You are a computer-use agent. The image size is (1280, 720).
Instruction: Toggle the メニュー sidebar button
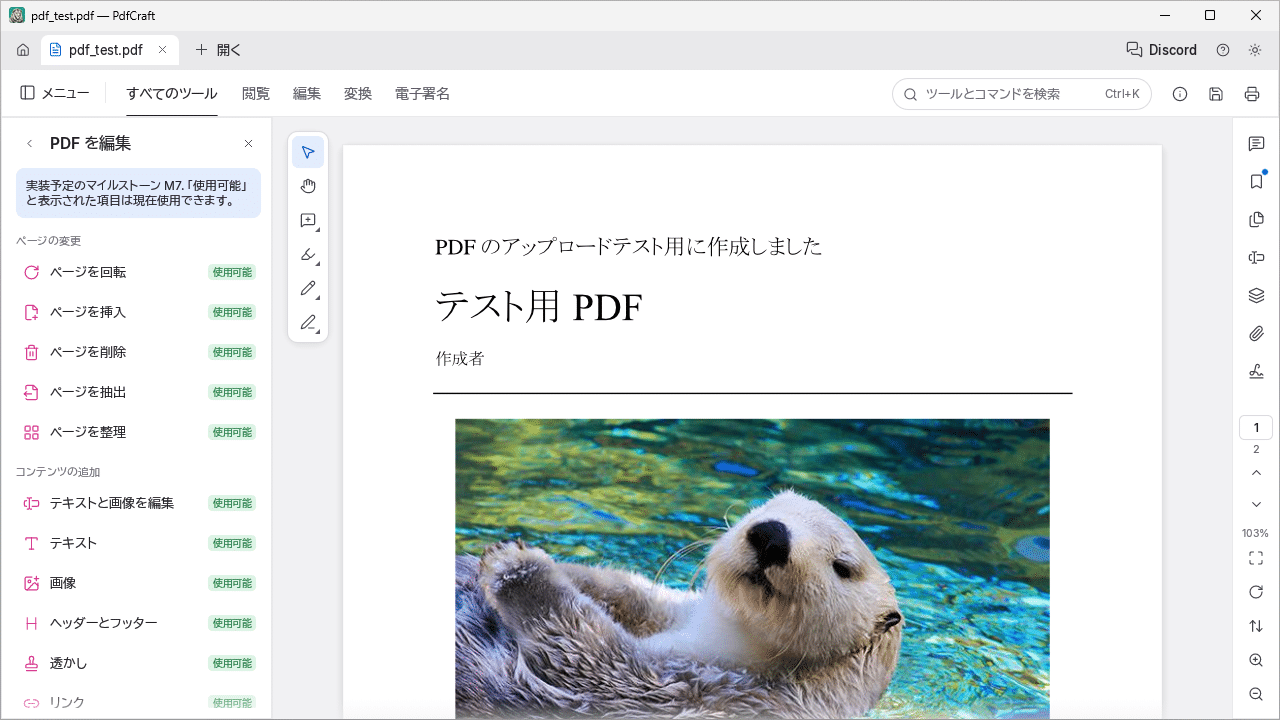[54, 94]
